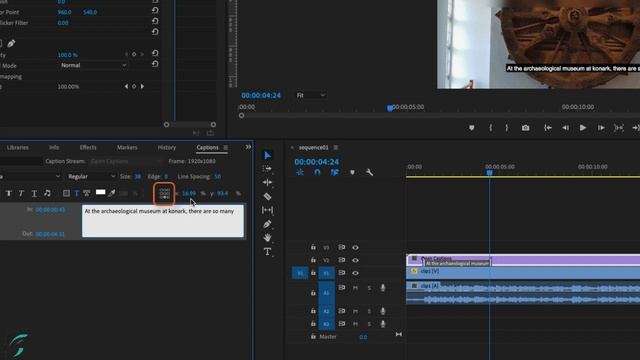Click the caption color white swatch
The image size is (640, 360).
click(x=100, y=192)
